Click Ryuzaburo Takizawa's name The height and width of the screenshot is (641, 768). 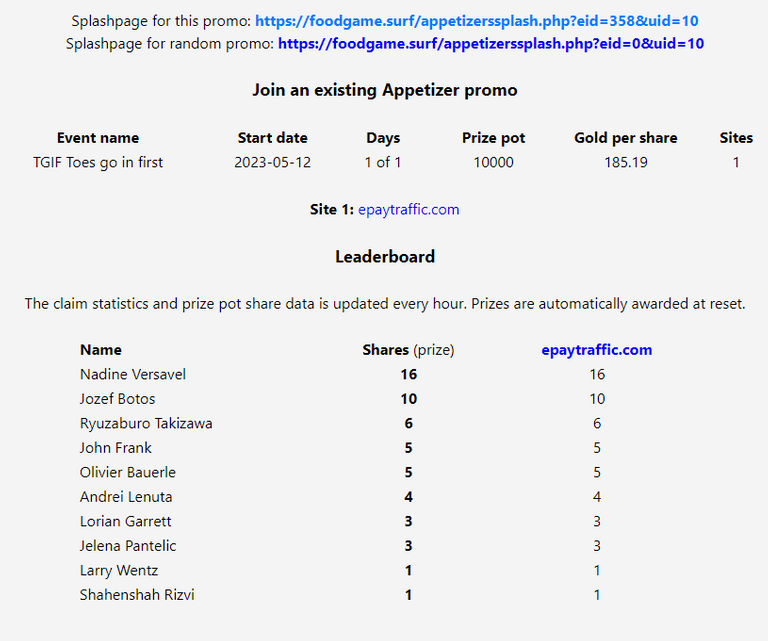coord(146,423)
